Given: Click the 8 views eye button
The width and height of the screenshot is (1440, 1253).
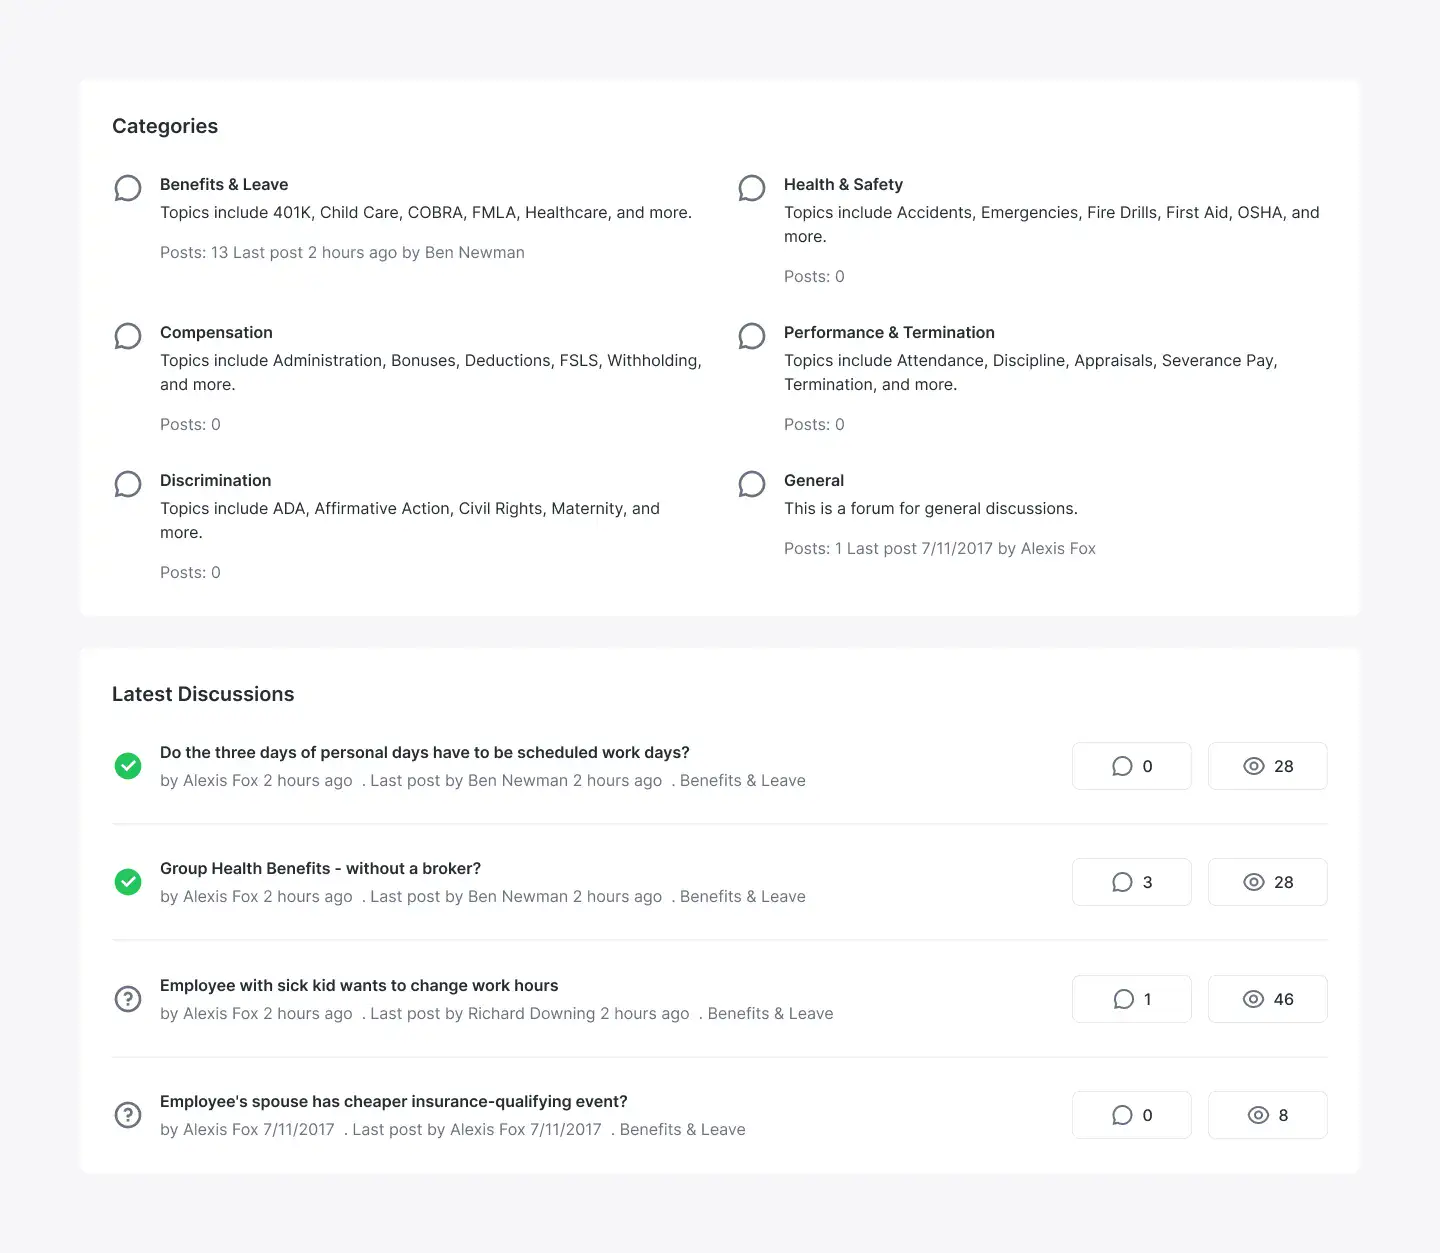Looking at the screenshot, I should tap(1268, 1115).
